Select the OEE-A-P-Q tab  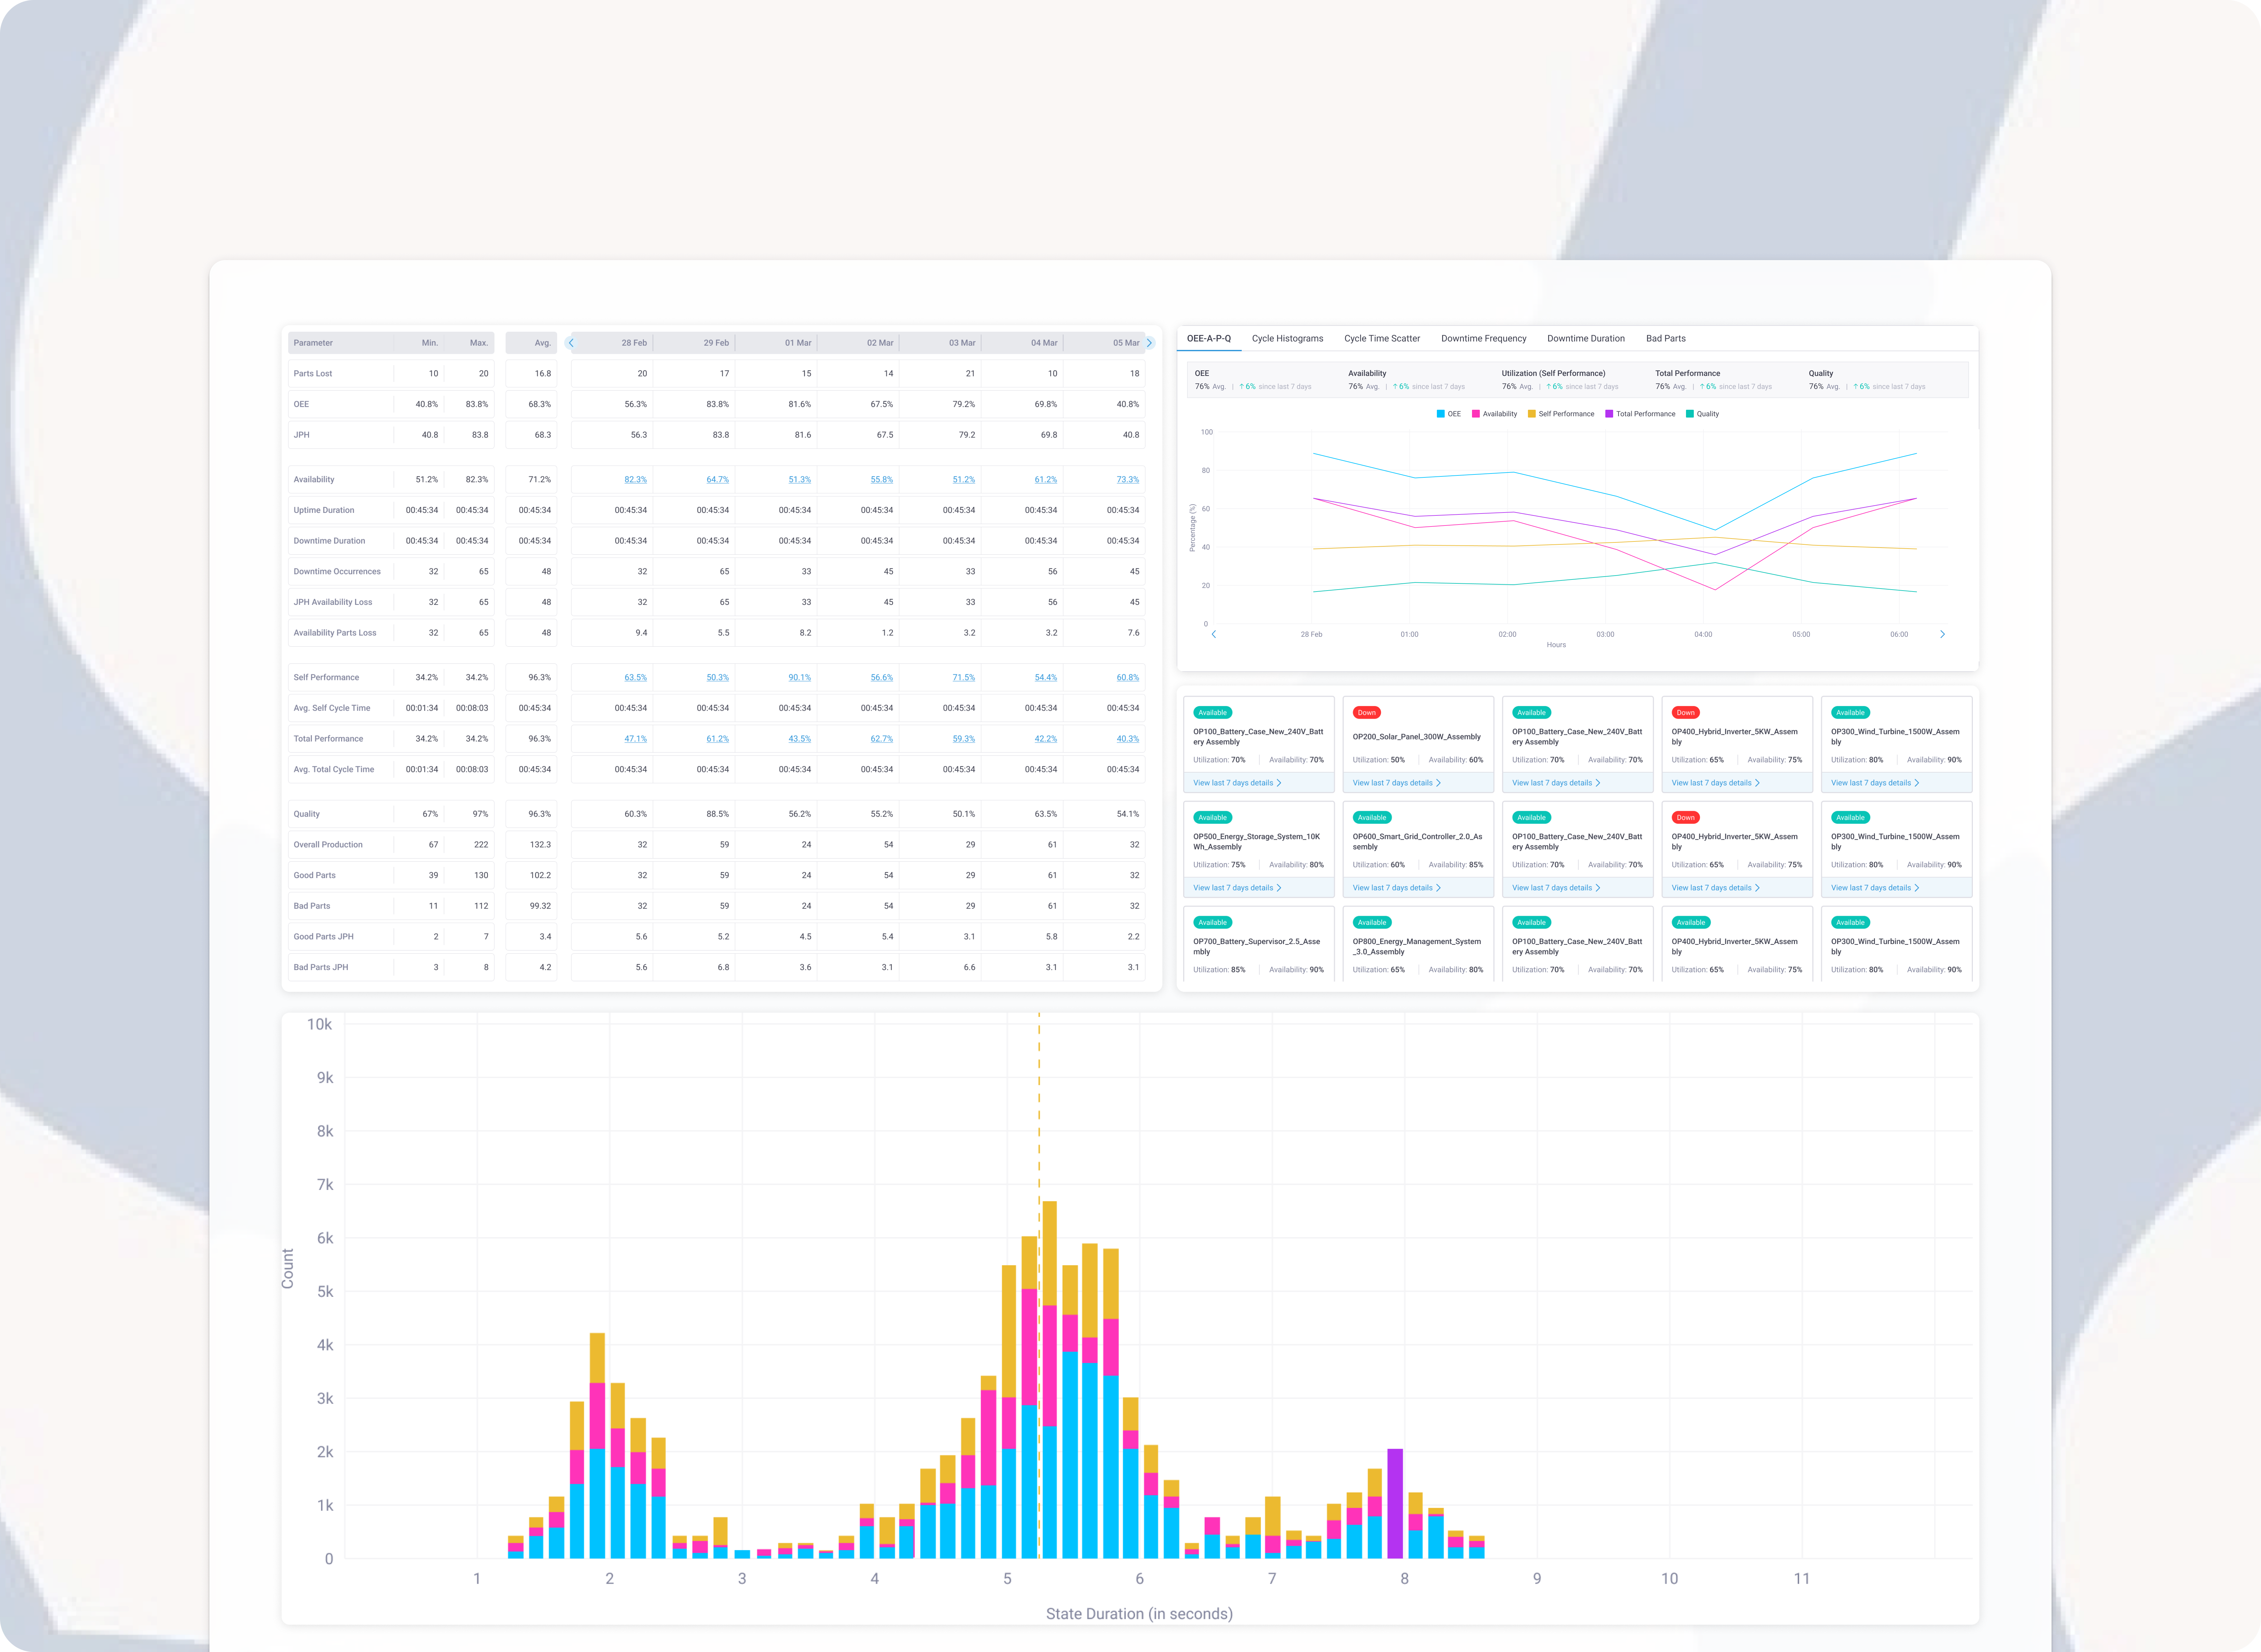pos(1209,339)
